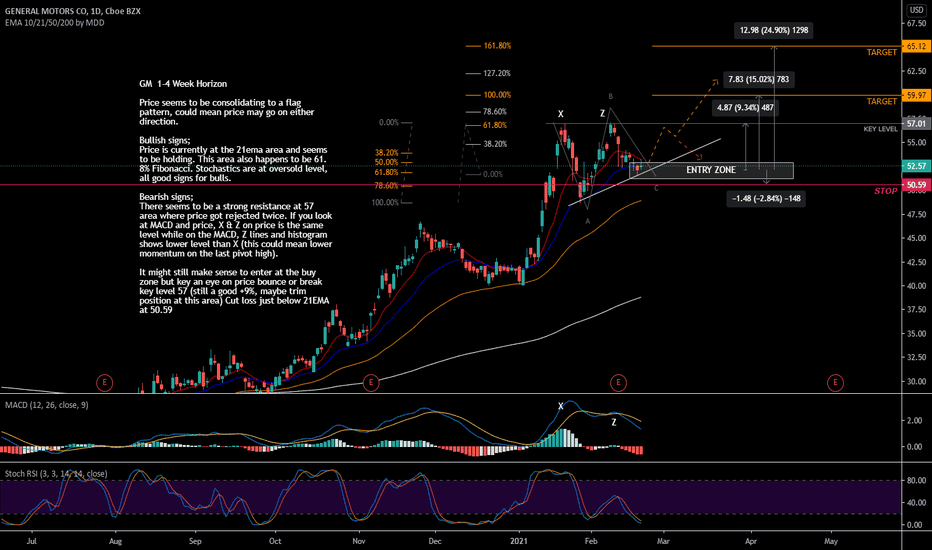Click the 2.00 value on the MACD scale
Viewport: 932px width, 550px height.
coord(914,420)
